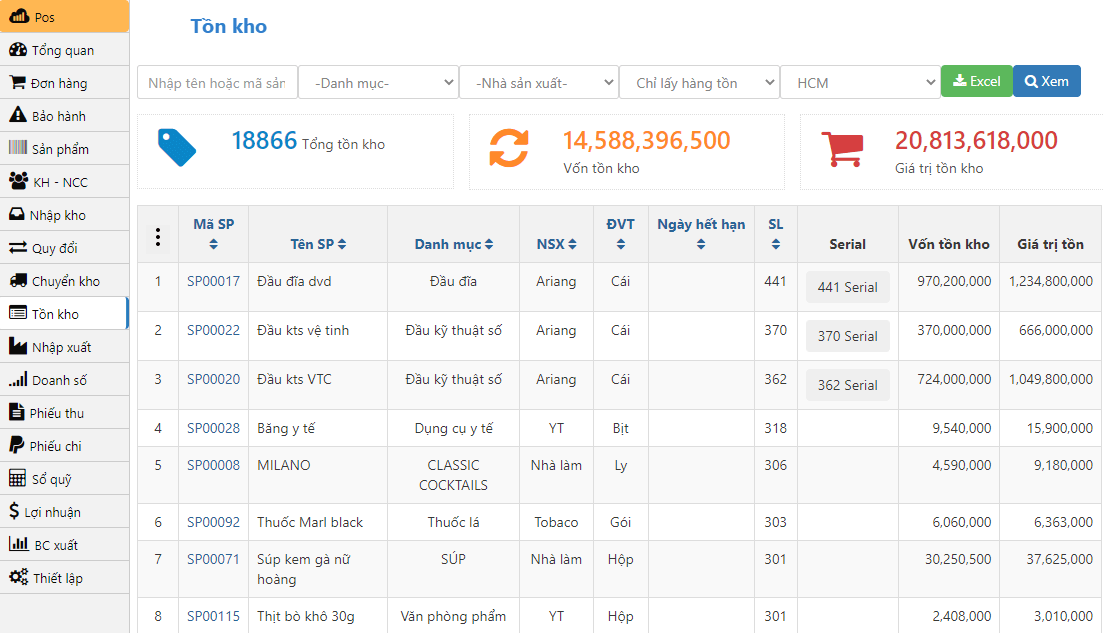Click the Chuyển kho truck icon
Viewport: 1103px width, 633px height.
tap(18, 281)
